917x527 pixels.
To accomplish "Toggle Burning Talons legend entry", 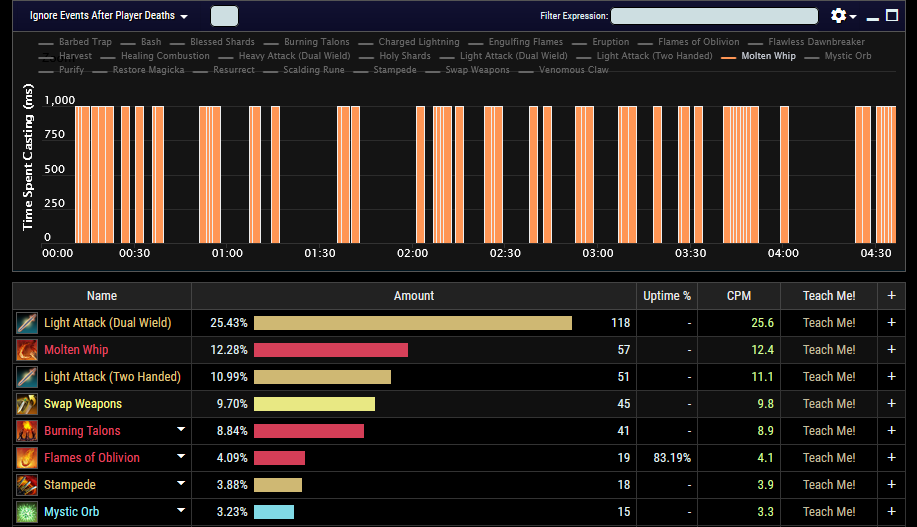I will (306, 42).
